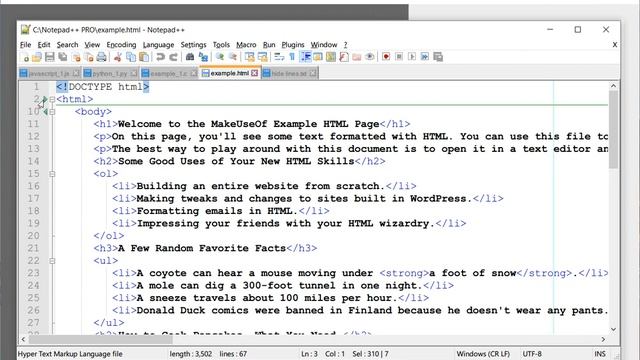Switch to the javascript_1.js tab
The height and width of the screenshot is (360, 640).
[49, 73]
